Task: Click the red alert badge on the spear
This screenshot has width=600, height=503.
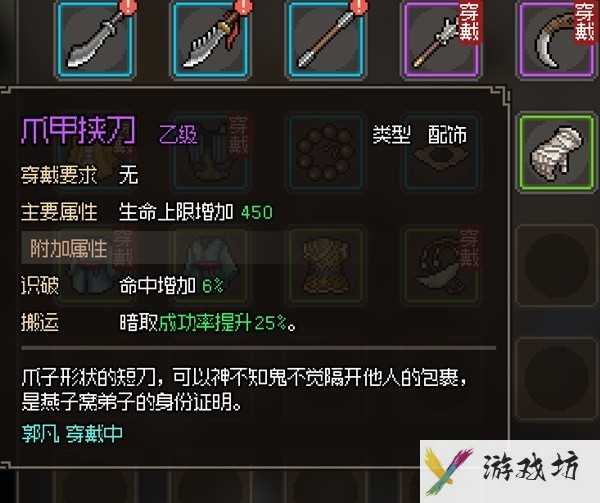Action: [x=359, y=7]
